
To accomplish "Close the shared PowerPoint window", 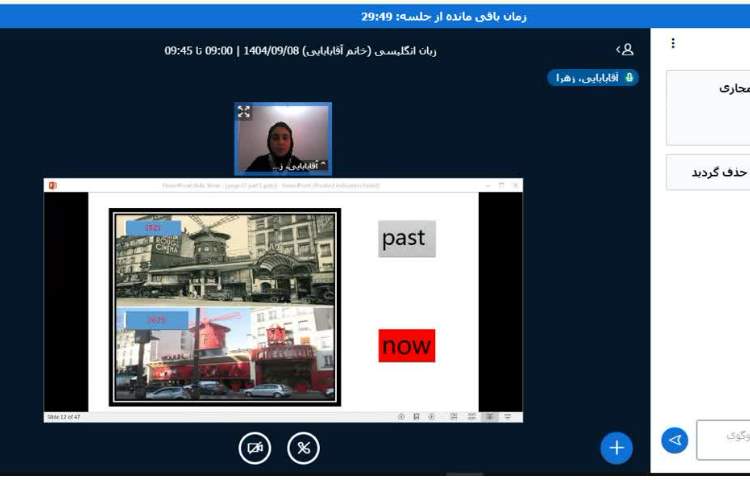I will coord(516,185).
